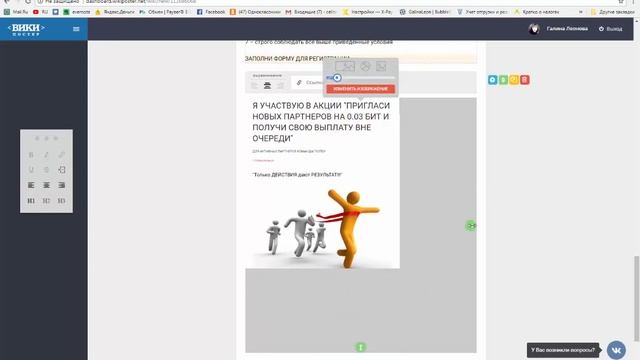Image resolution: width=640 pixels, height=360 pixels.
Task: Toggle bold in the floating text panel
Action: coord(31,155)
